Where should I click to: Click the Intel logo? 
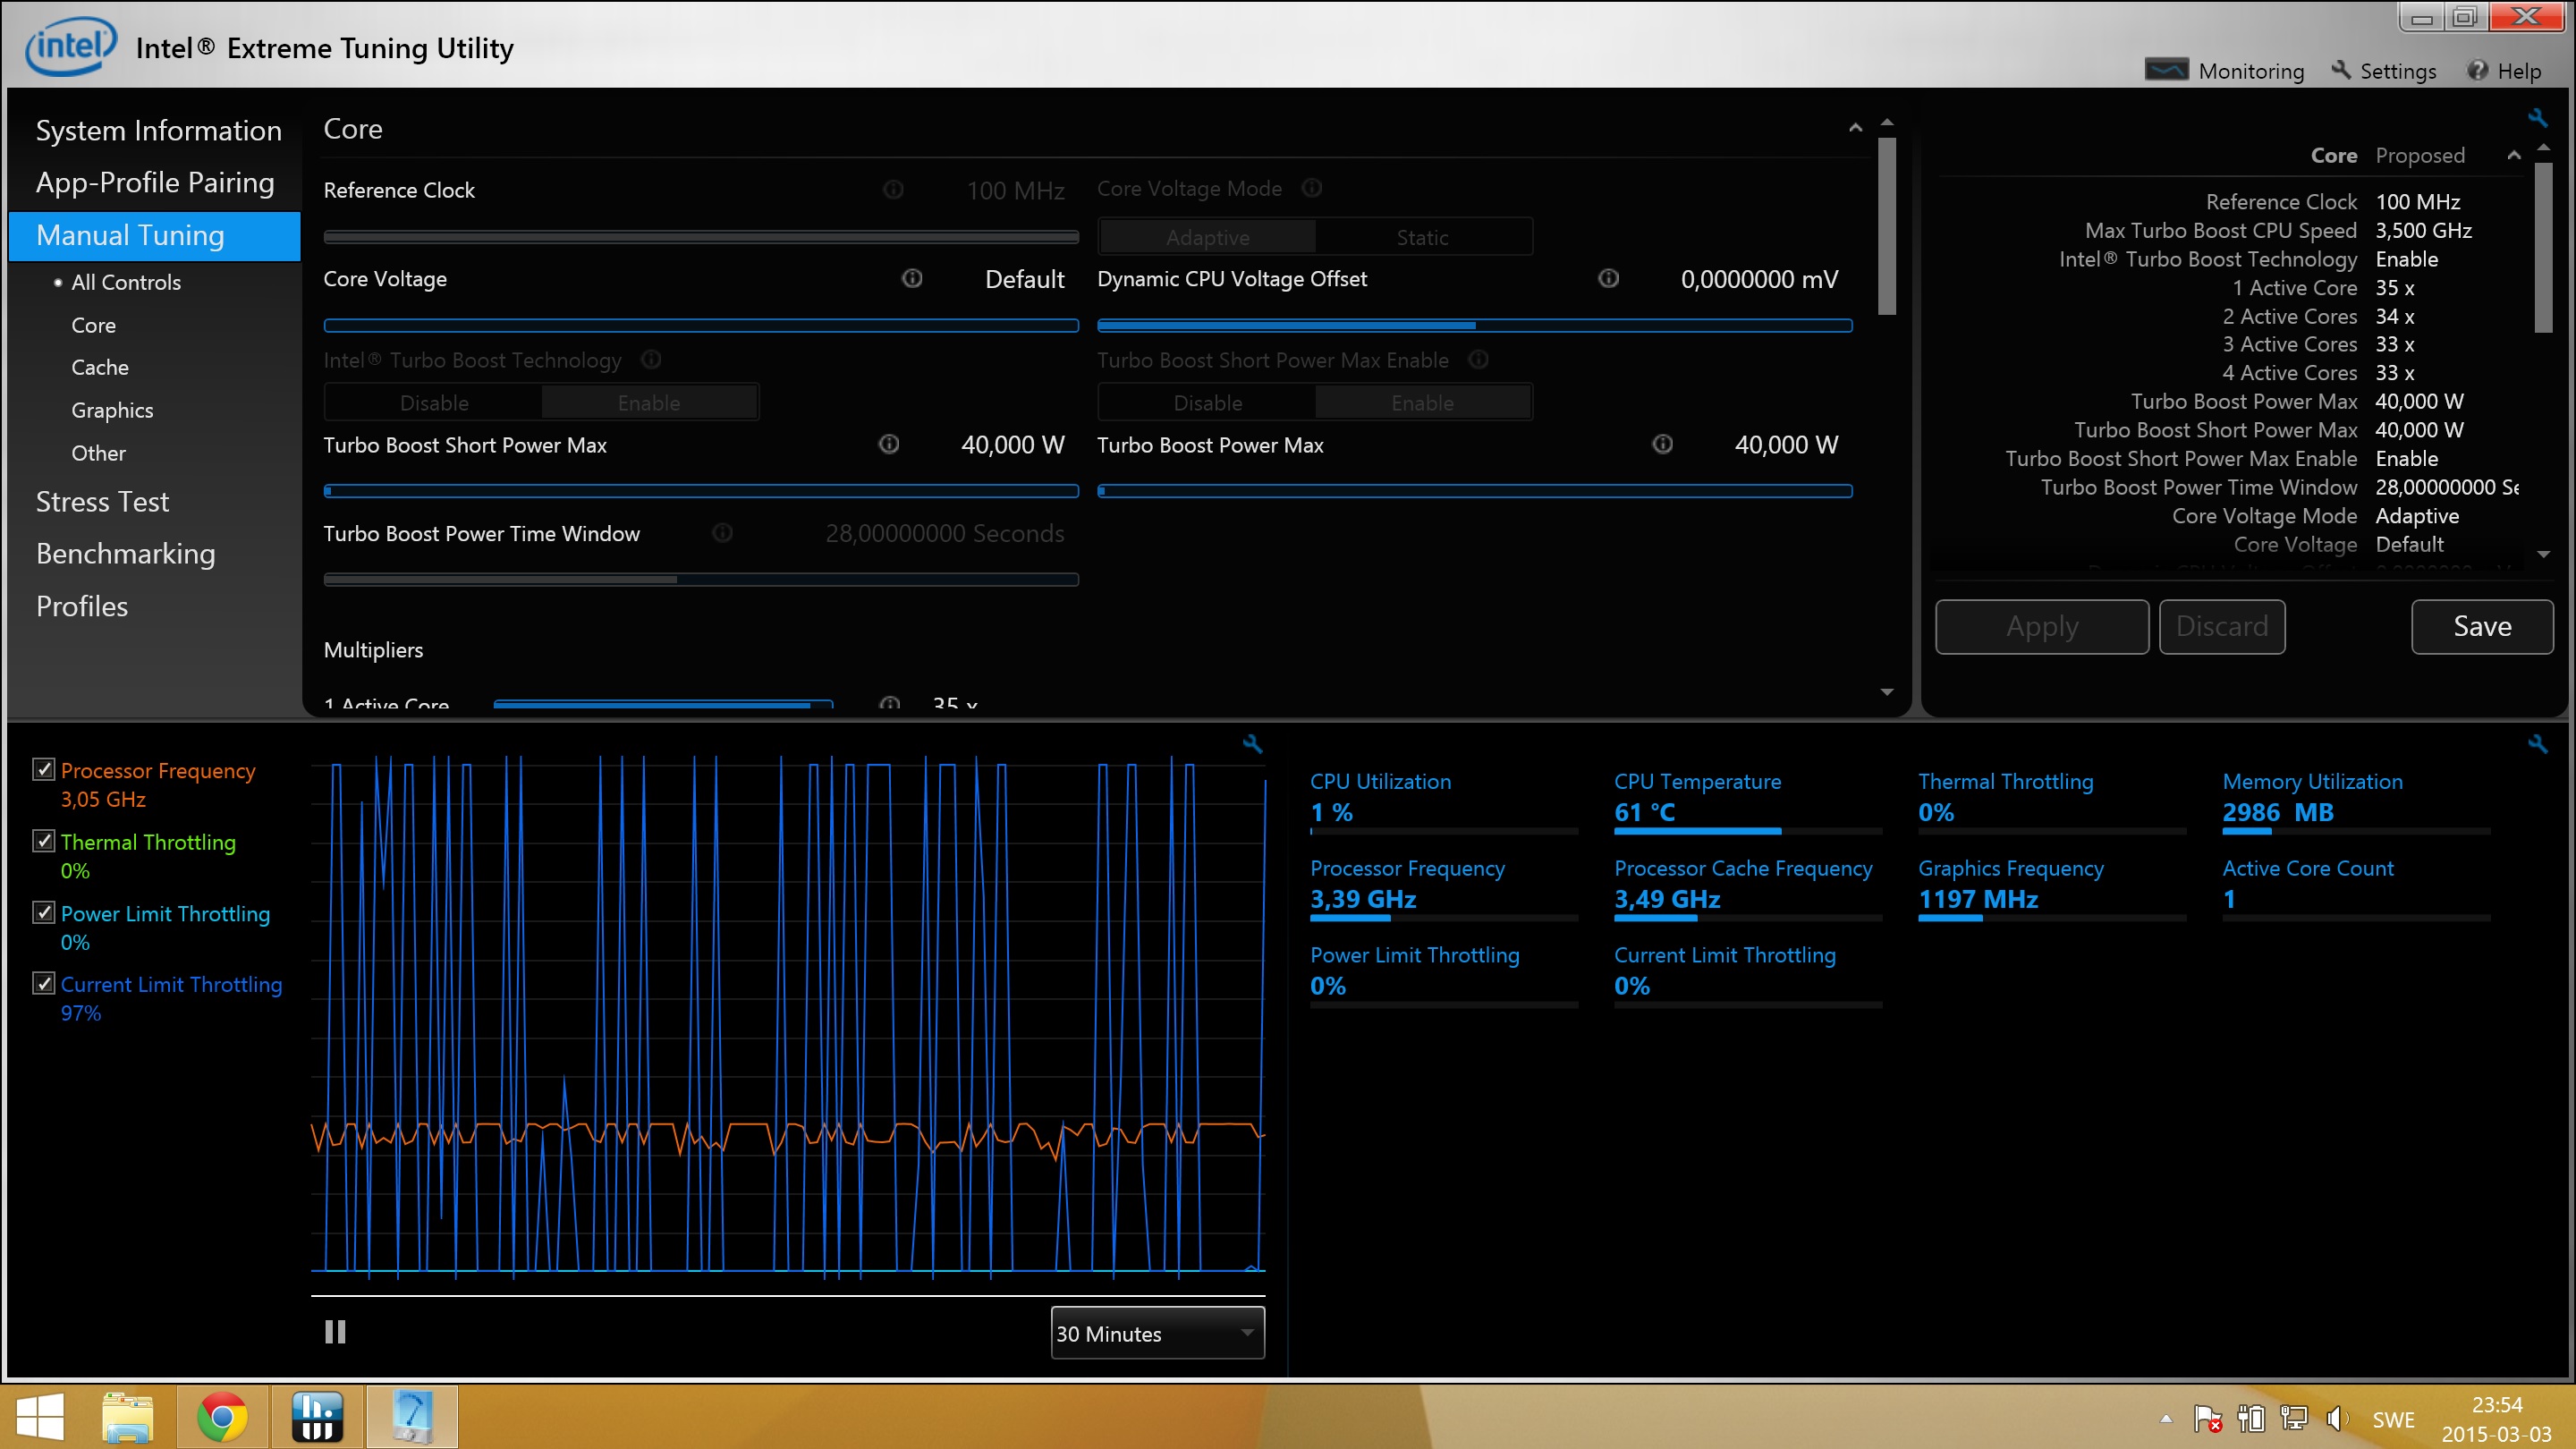[70, 46]
